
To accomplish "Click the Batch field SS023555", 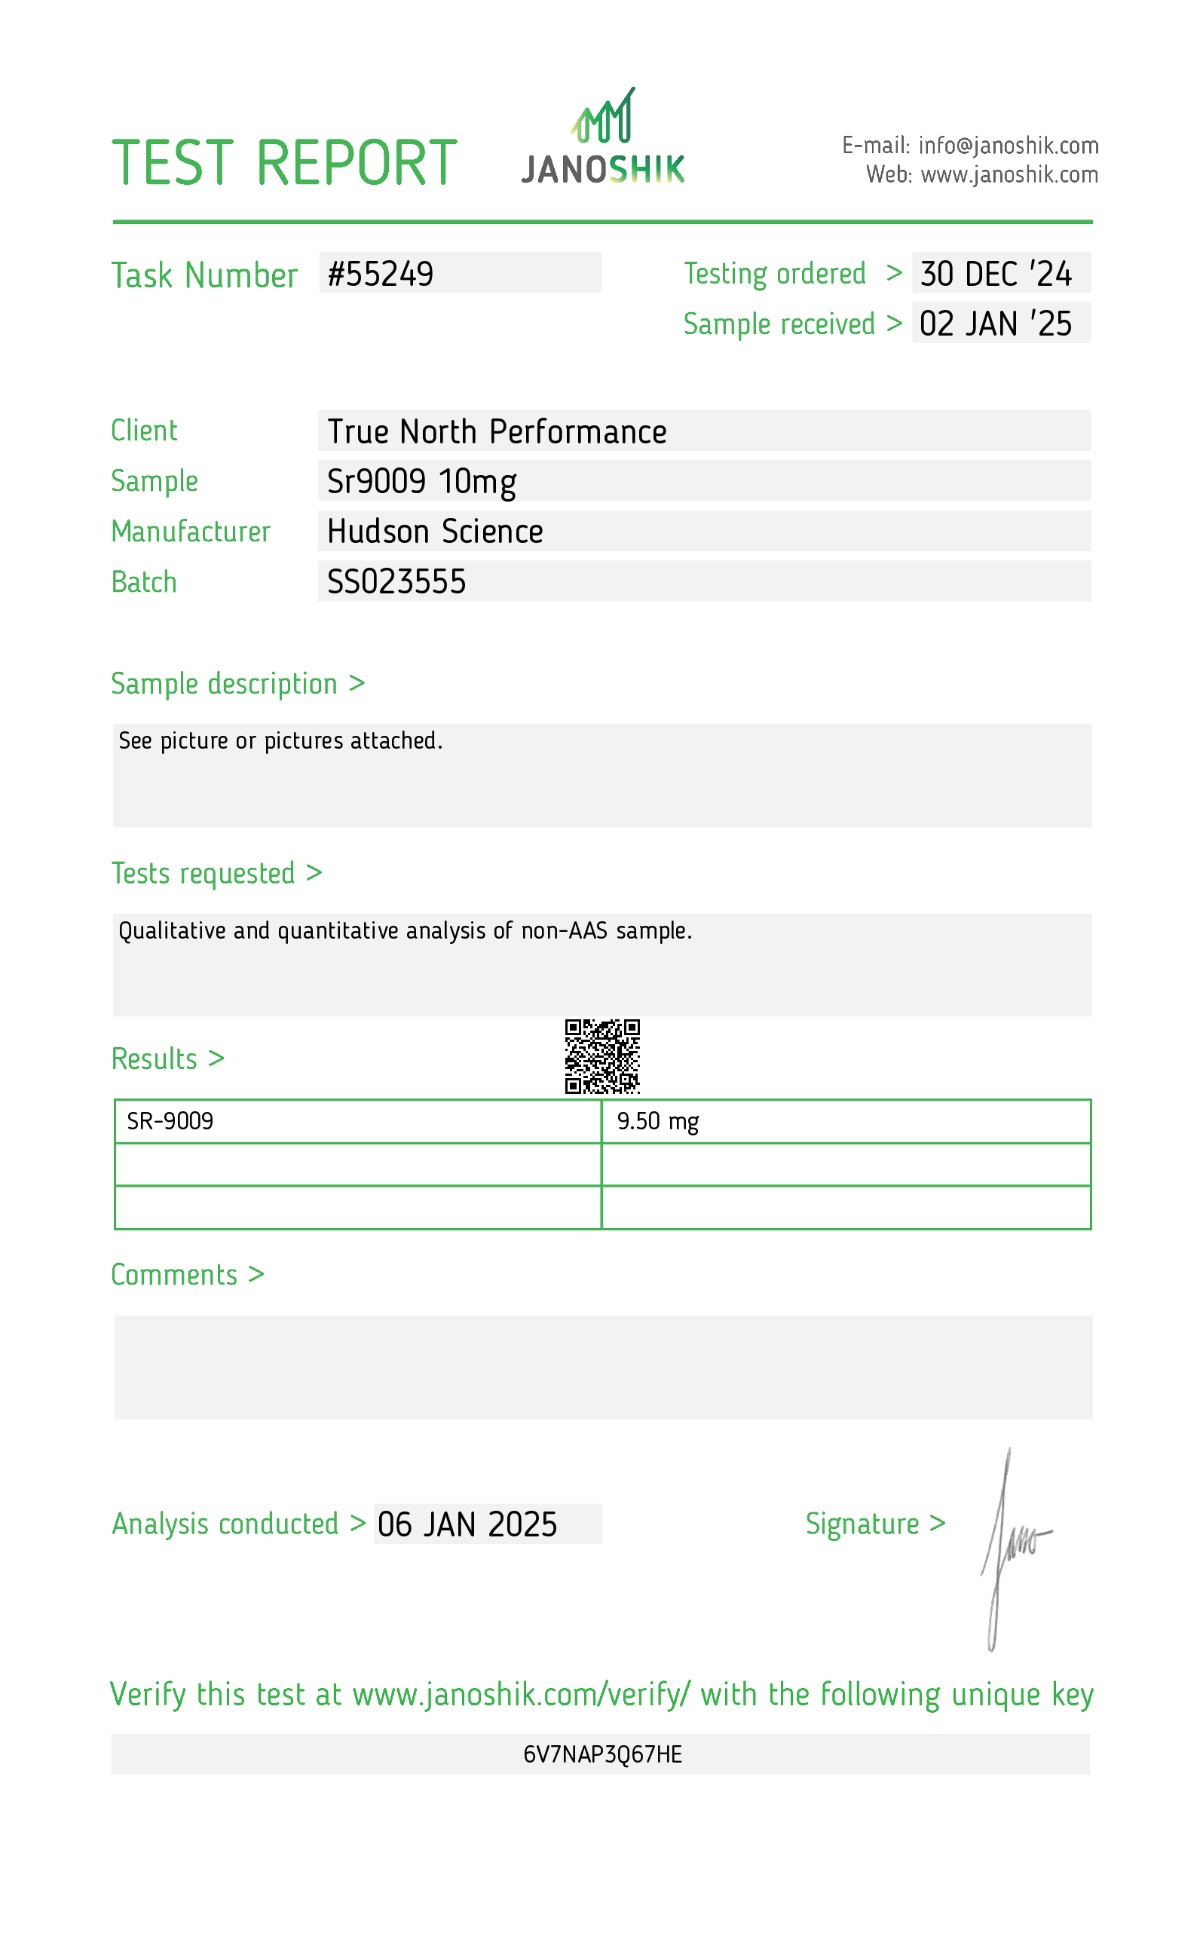I will (704, 581).
